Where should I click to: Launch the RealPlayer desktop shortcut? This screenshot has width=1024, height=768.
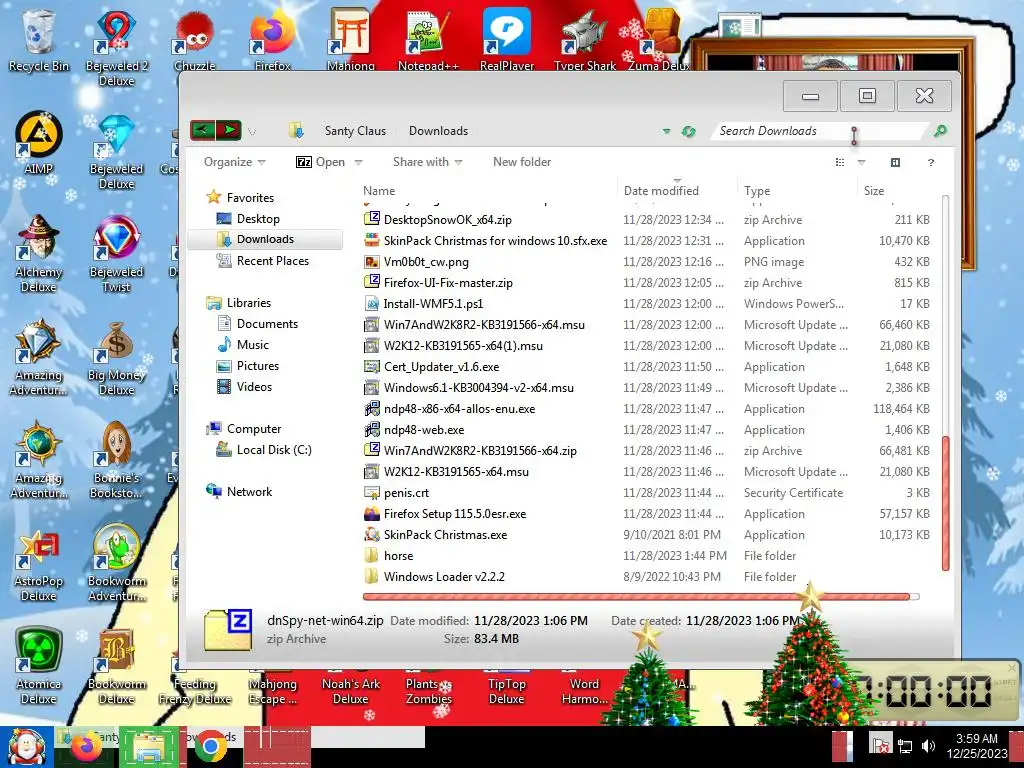[506, 39]
